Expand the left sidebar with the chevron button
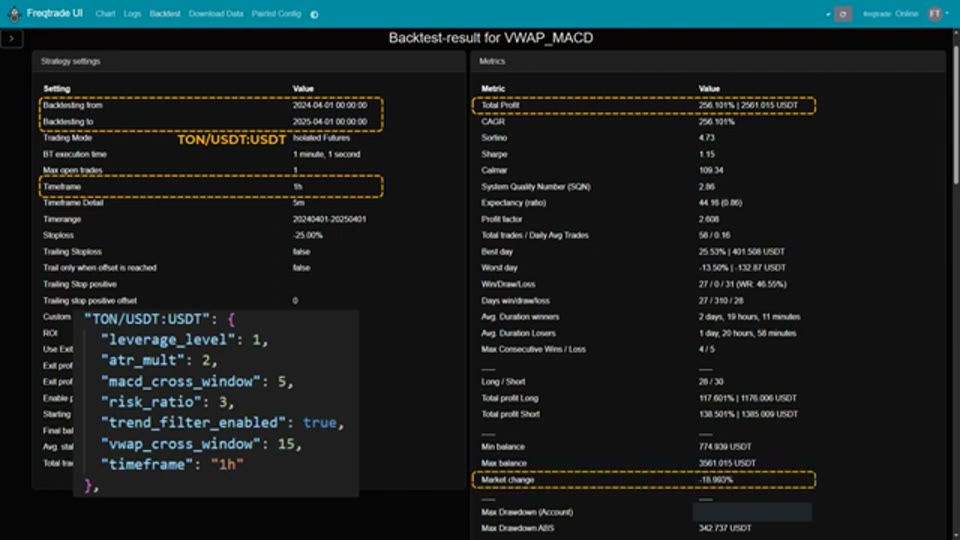The width and height of the screenshot is (960, 540). tap(12, 39)
